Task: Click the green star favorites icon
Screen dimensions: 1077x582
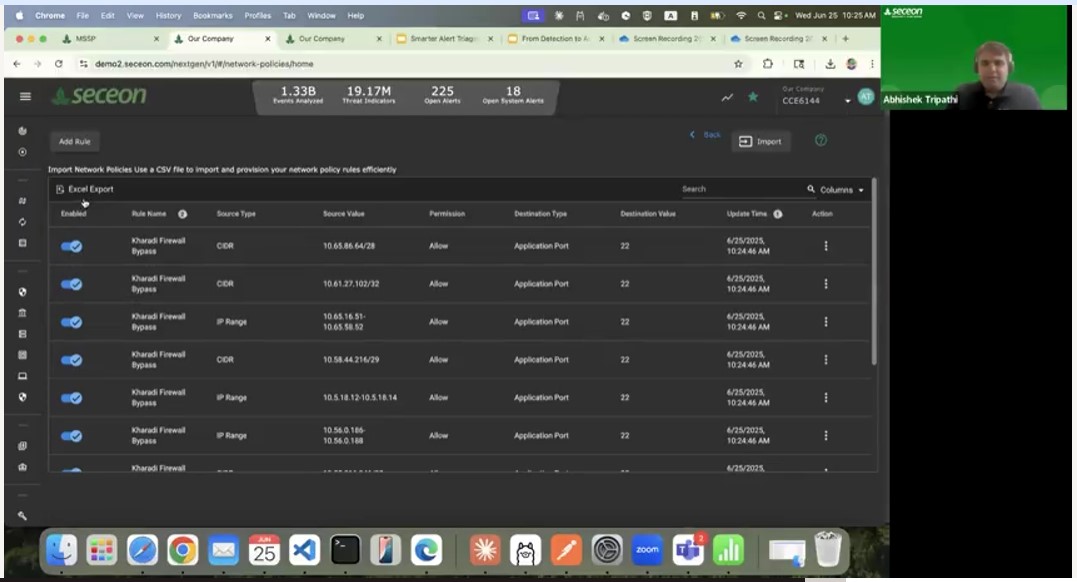Action: click(753, 97)
